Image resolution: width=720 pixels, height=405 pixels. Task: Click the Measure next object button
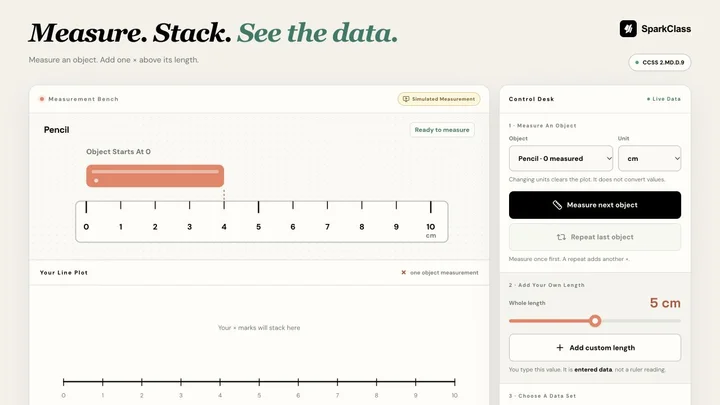tap(595, 205)
